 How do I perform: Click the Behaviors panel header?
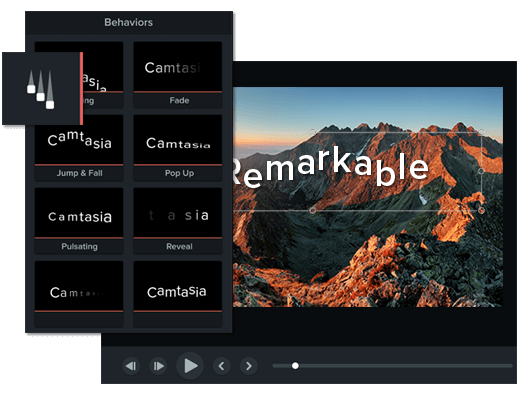pos(129,22)
